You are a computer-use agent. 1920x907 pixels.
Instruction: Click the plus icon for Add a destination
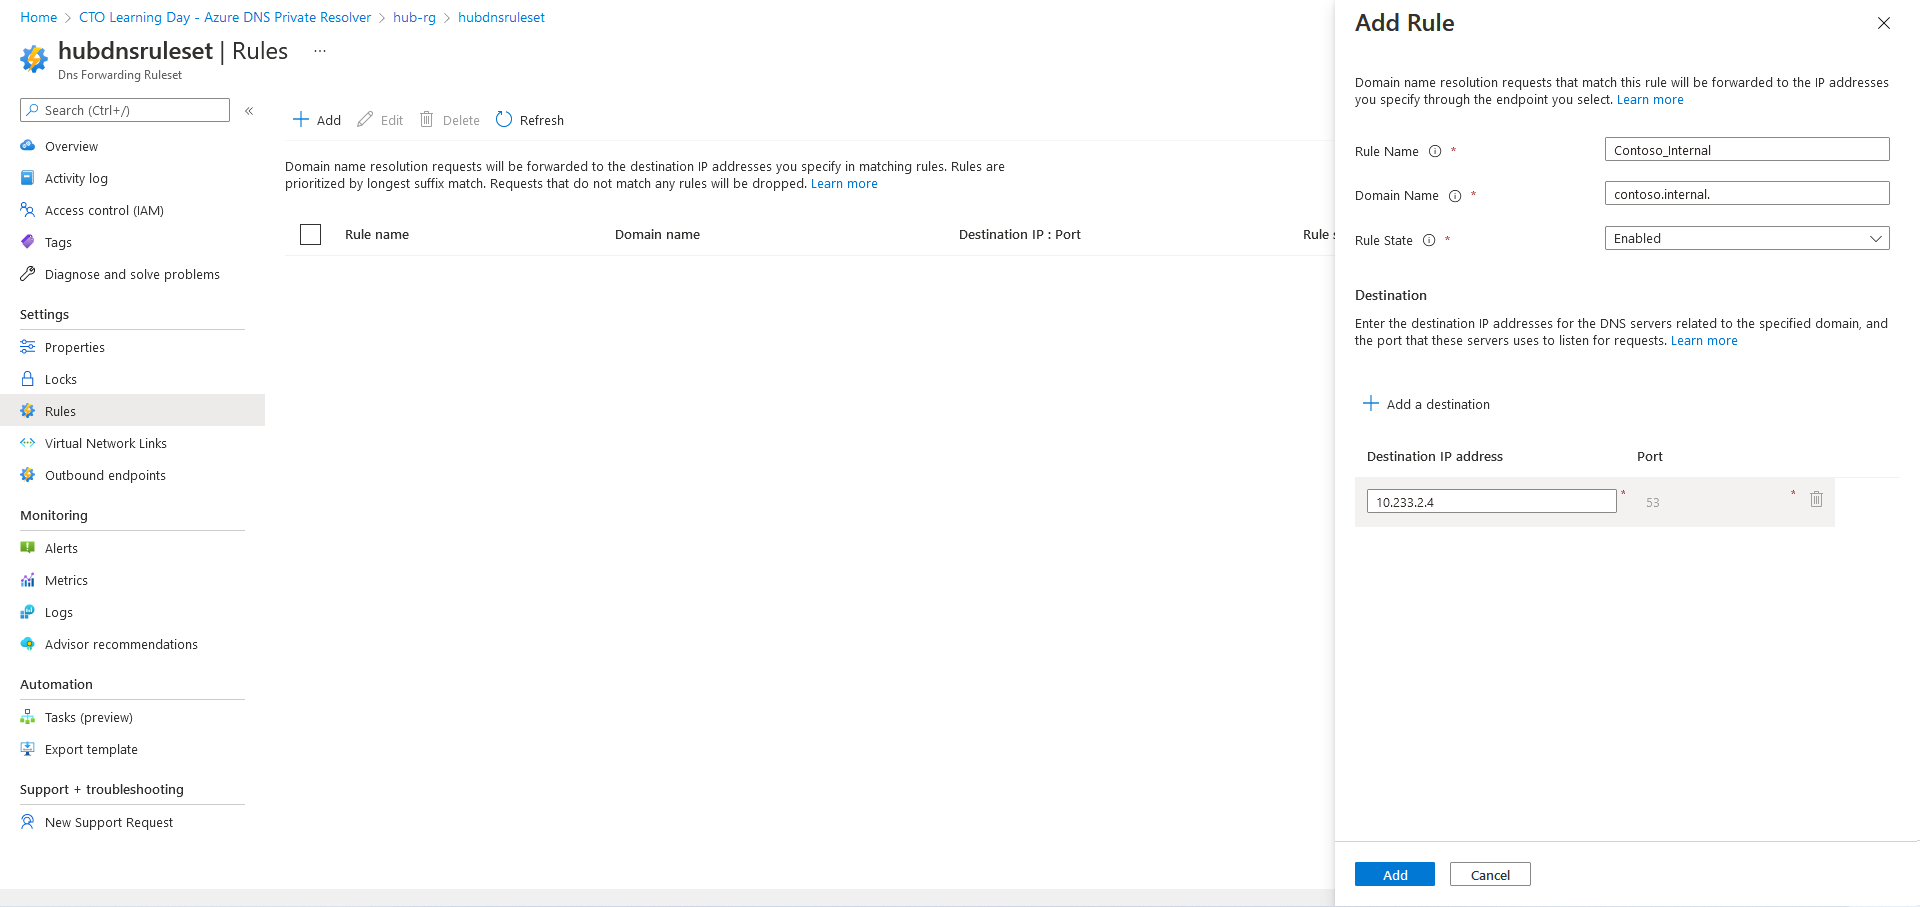coord(1371,403)
